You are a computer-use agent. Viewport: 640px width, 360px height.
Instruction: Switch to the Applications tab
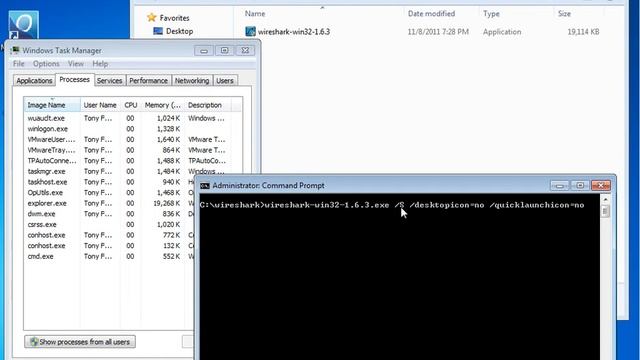point(34,80)
